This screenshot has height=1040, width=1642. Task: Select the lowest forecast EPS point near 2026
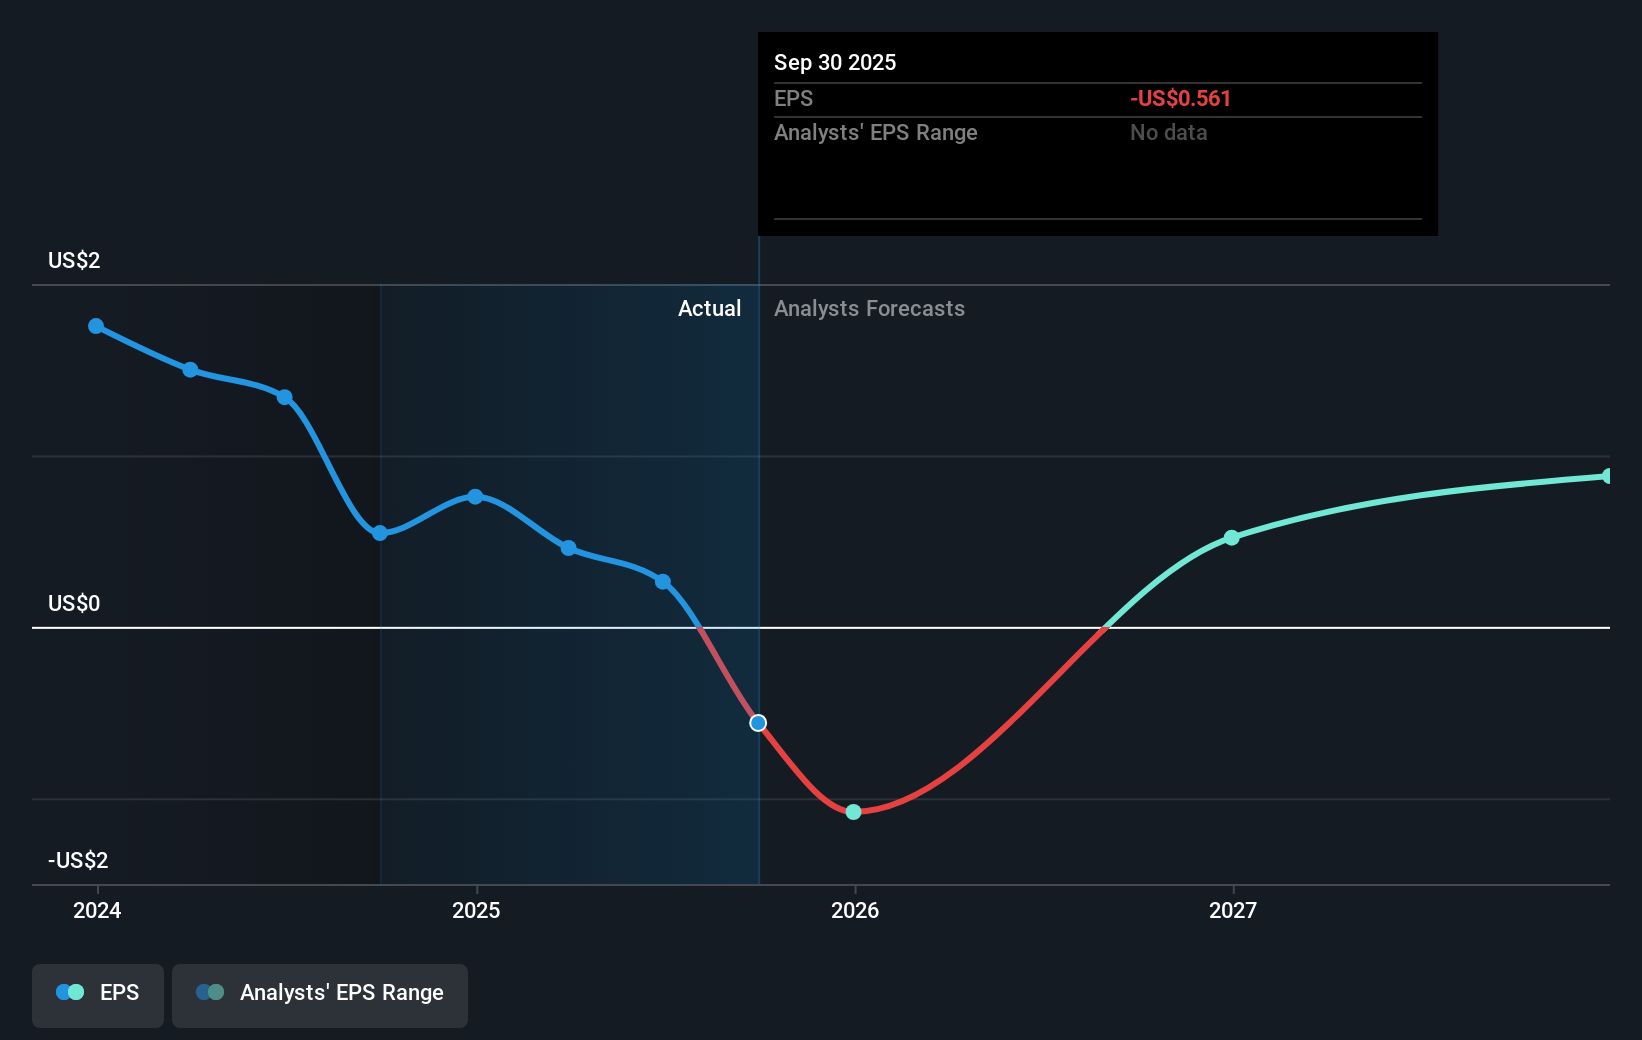[853, 812]
